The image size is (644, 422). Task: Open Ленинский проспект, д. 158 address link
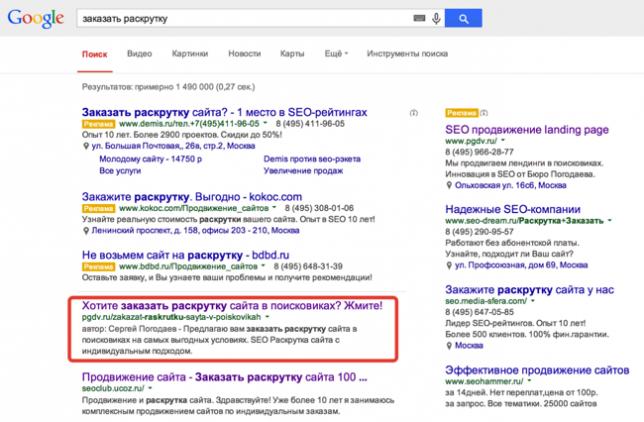pos(195,231)
